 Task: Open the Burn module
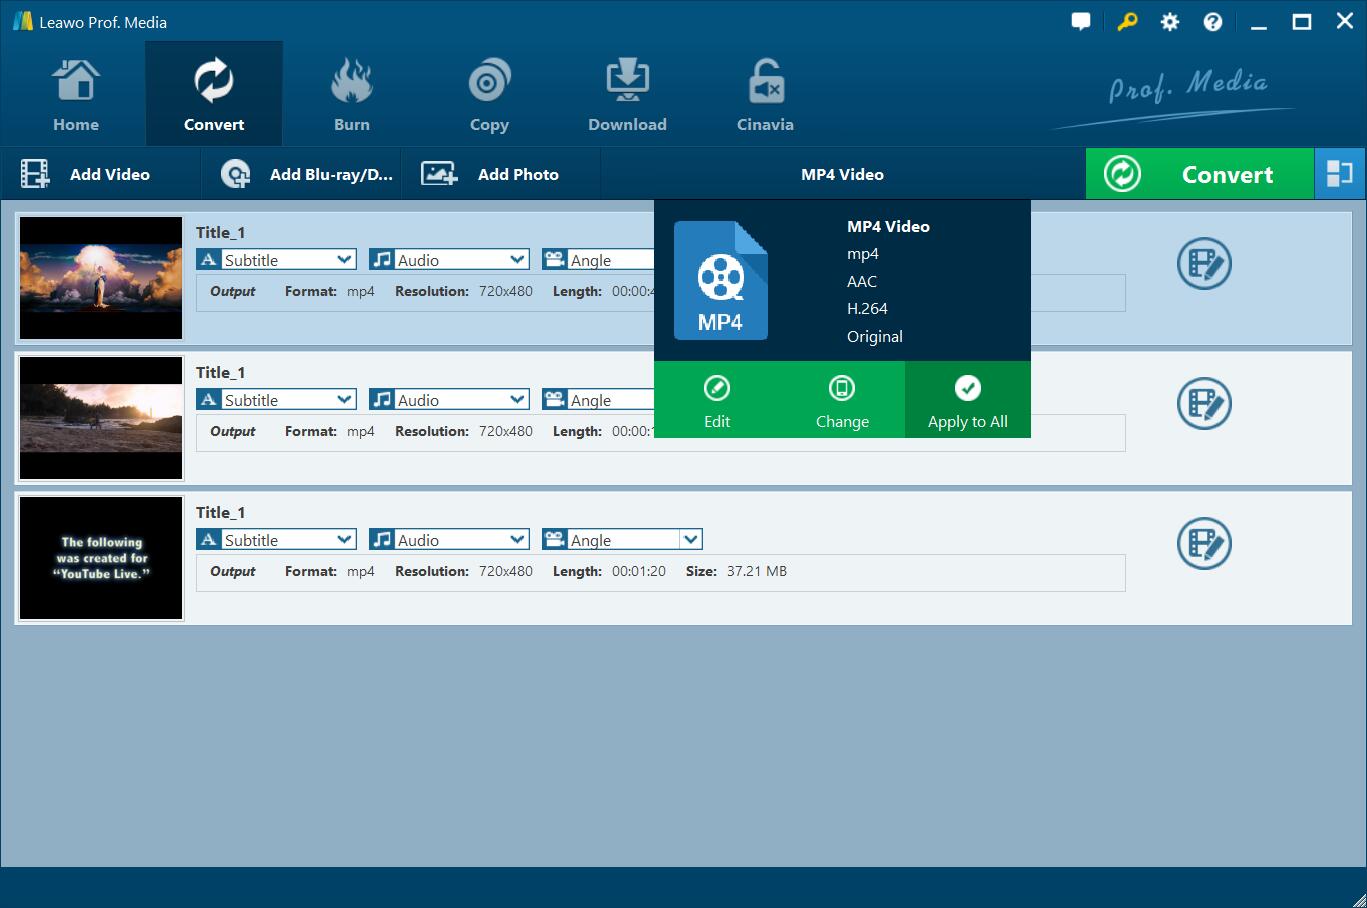351,96
